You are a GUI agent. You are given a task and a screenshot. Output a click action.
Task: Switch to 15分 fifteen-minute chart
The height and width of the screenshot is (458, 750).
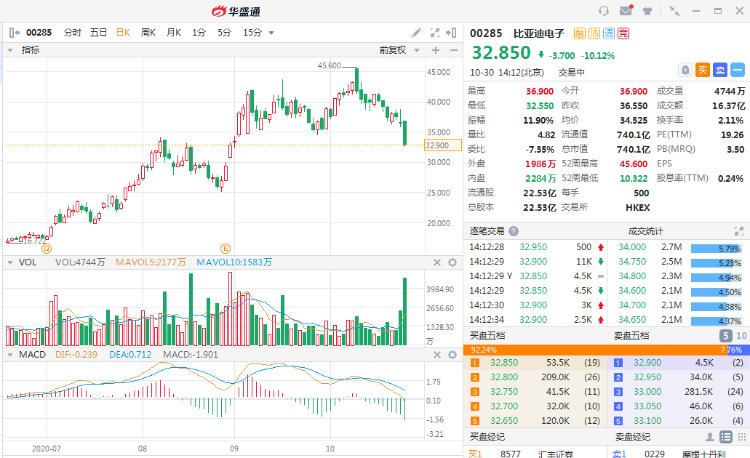(x=252, y=33)
